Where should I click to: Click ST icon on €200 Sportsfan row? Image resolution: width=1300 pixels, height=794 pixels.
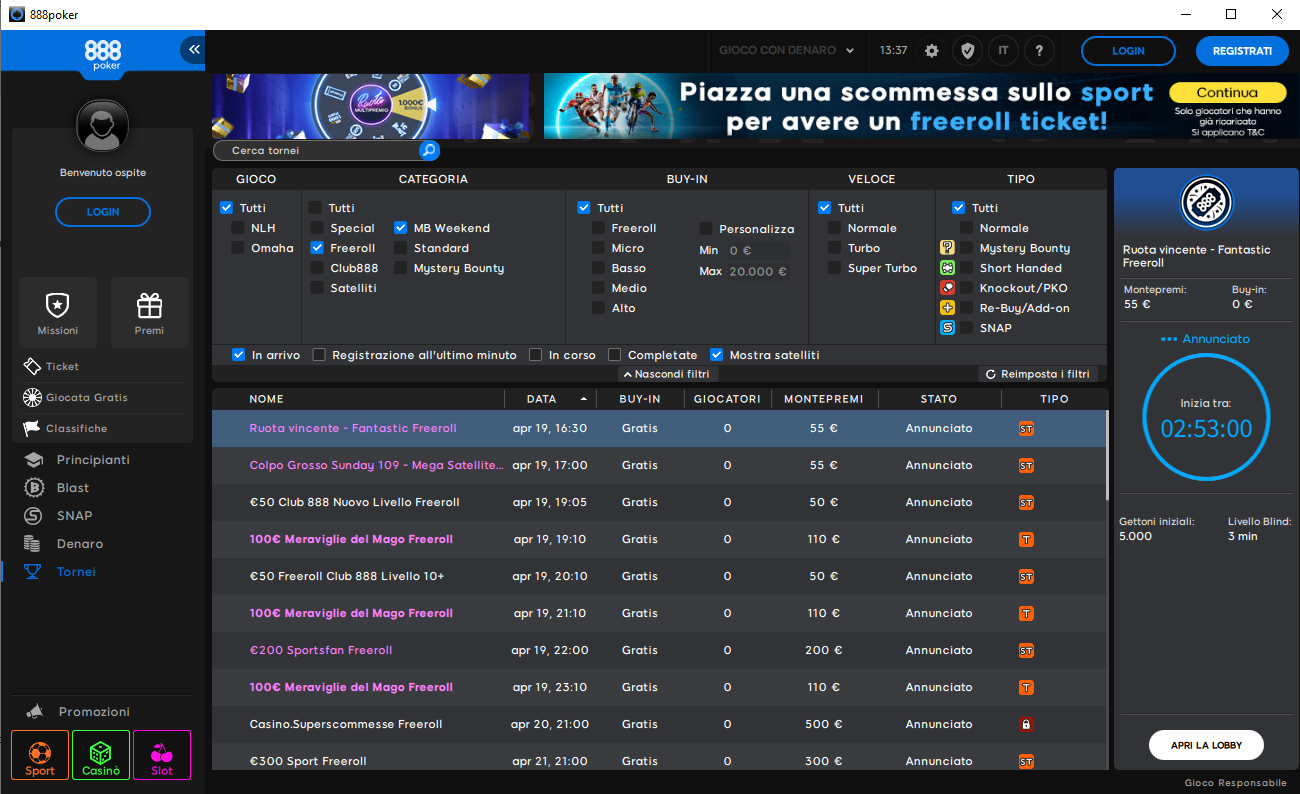tap(1025, 650)
